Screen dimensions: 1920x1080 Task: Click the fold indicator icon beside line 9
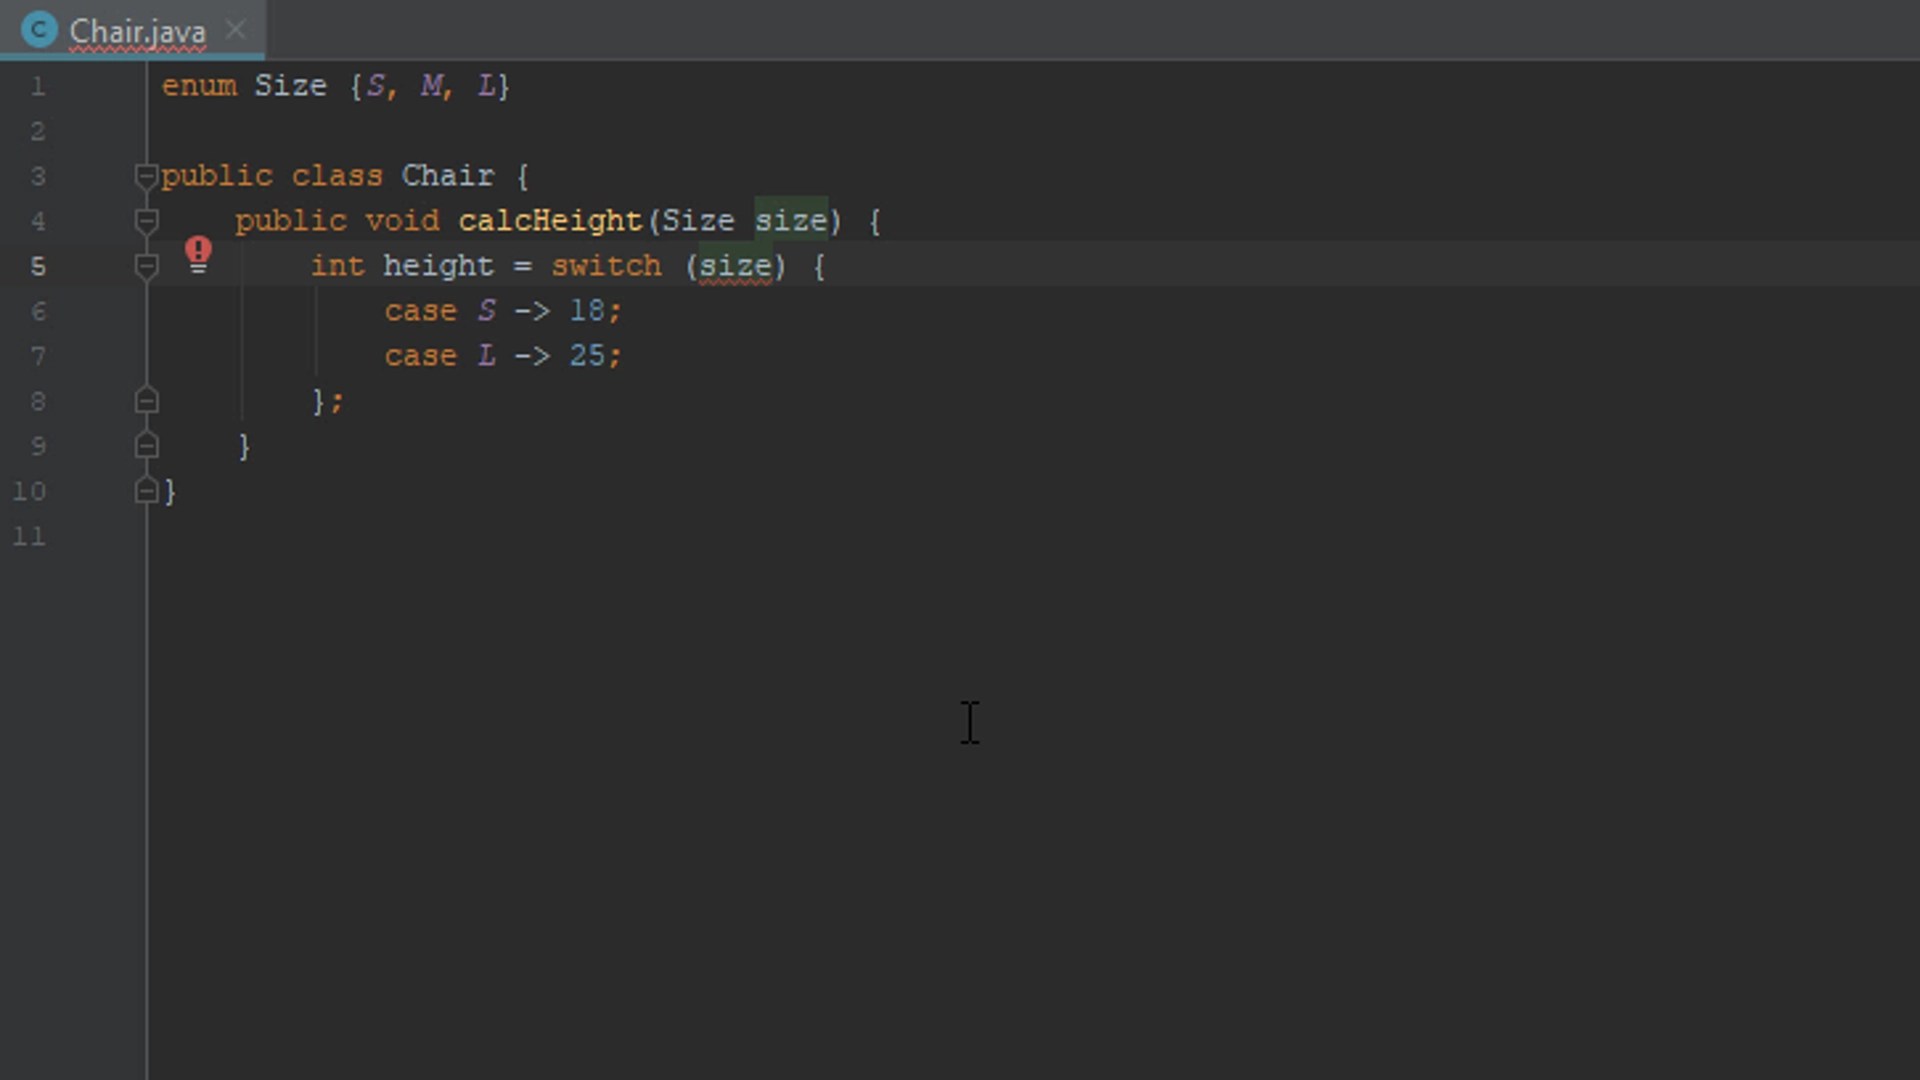tap(146, 446)
